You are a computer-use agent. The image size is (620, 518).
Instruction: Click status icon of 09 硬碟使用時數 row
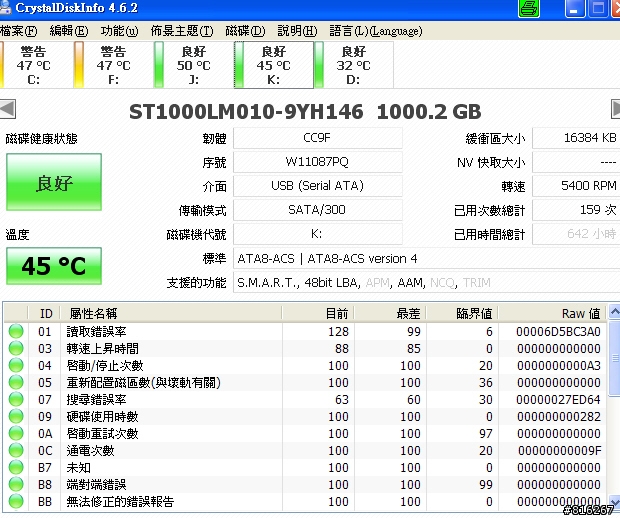click(16, 416)
